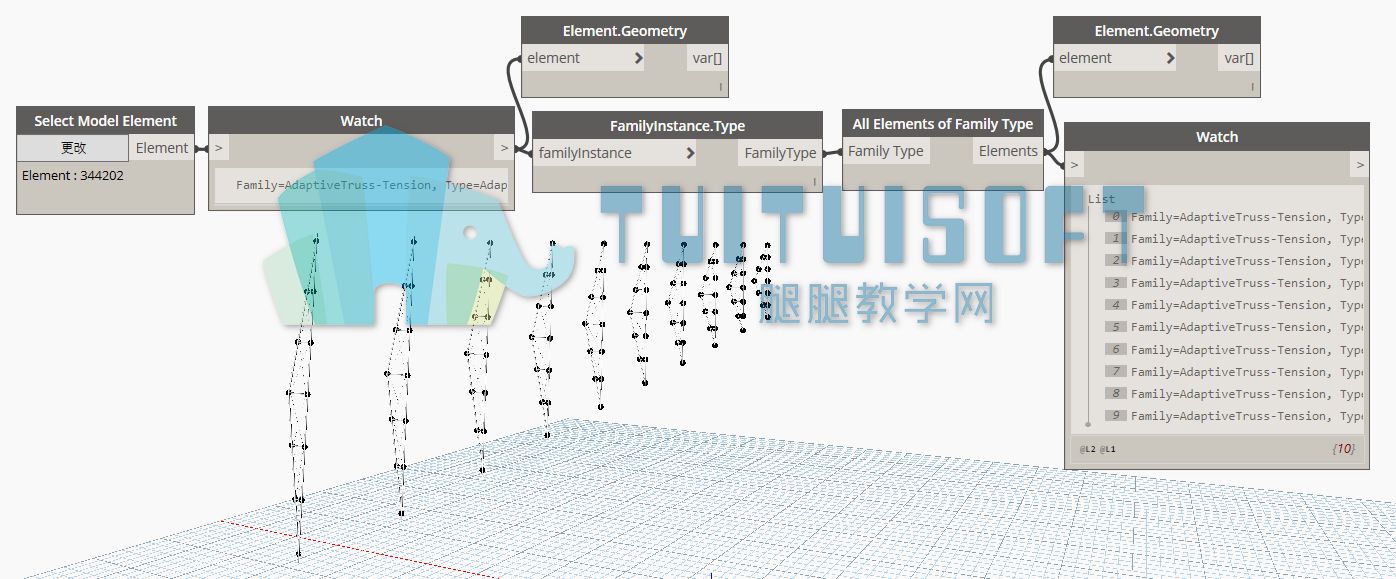The image size is (1396, 579).
Task: Select list item index 3 in Watch
Action: pos(1234,283)
